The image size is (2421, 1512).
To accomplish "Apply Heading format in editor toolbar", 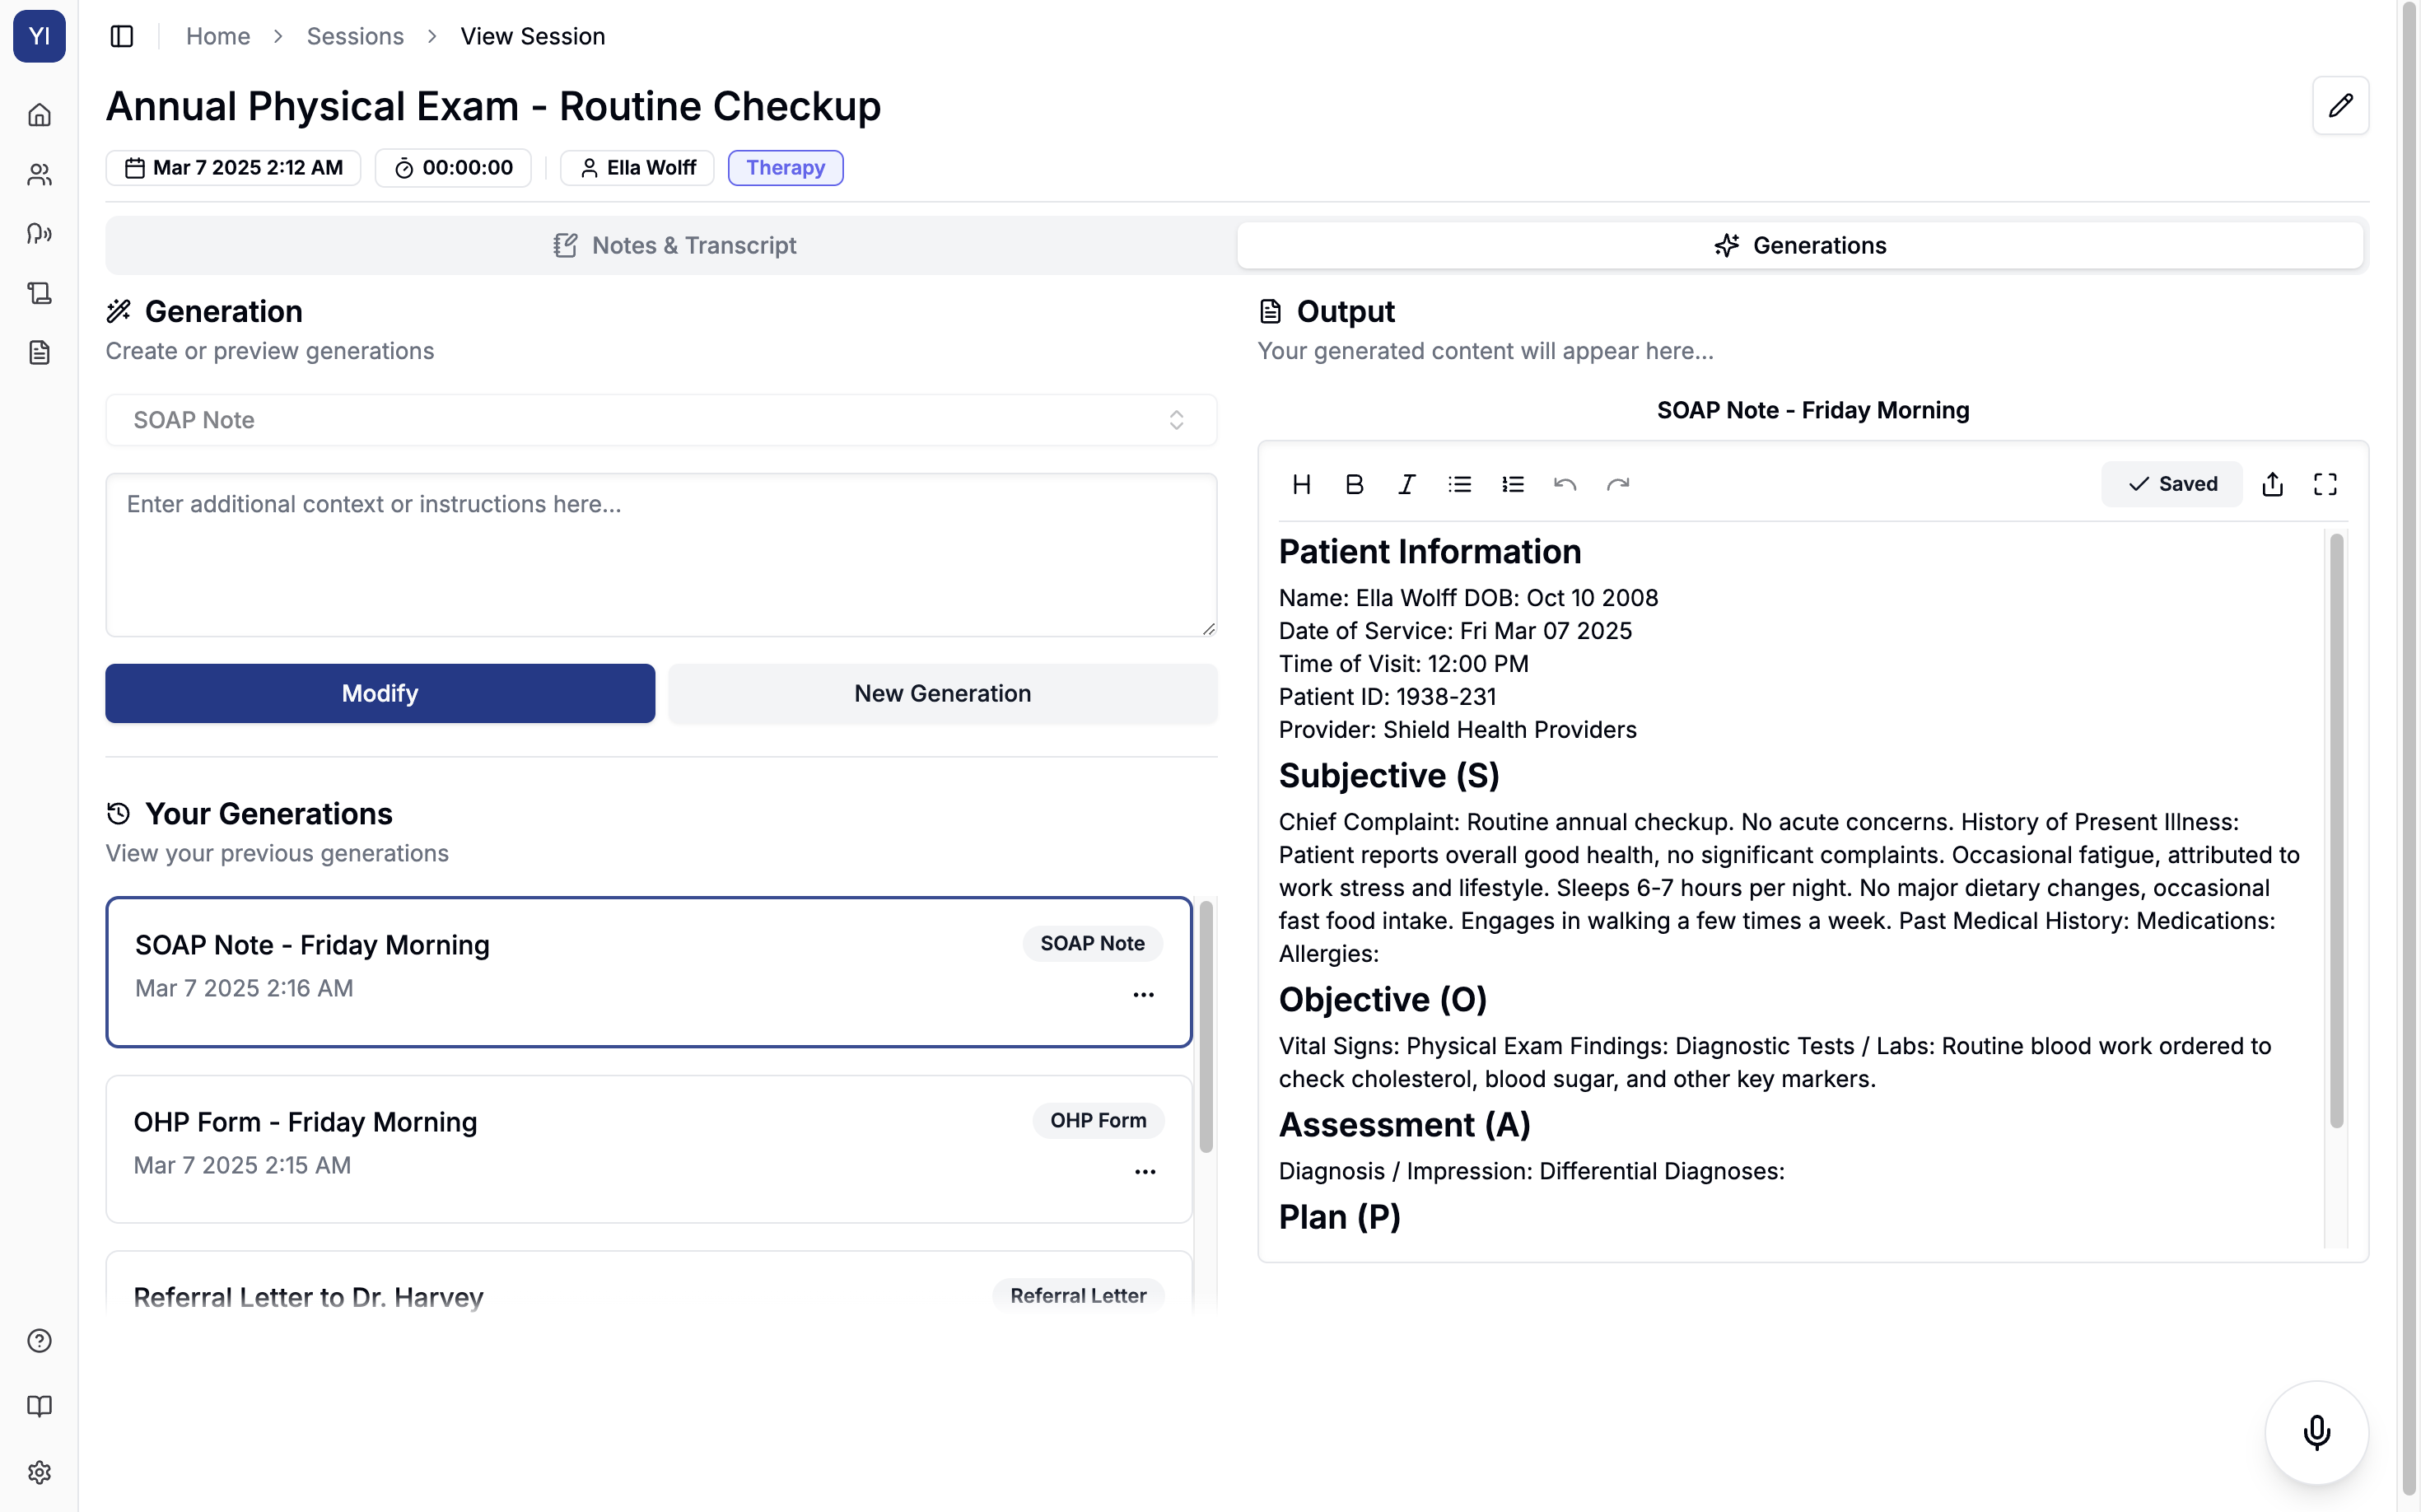I will pos(1301,484).
